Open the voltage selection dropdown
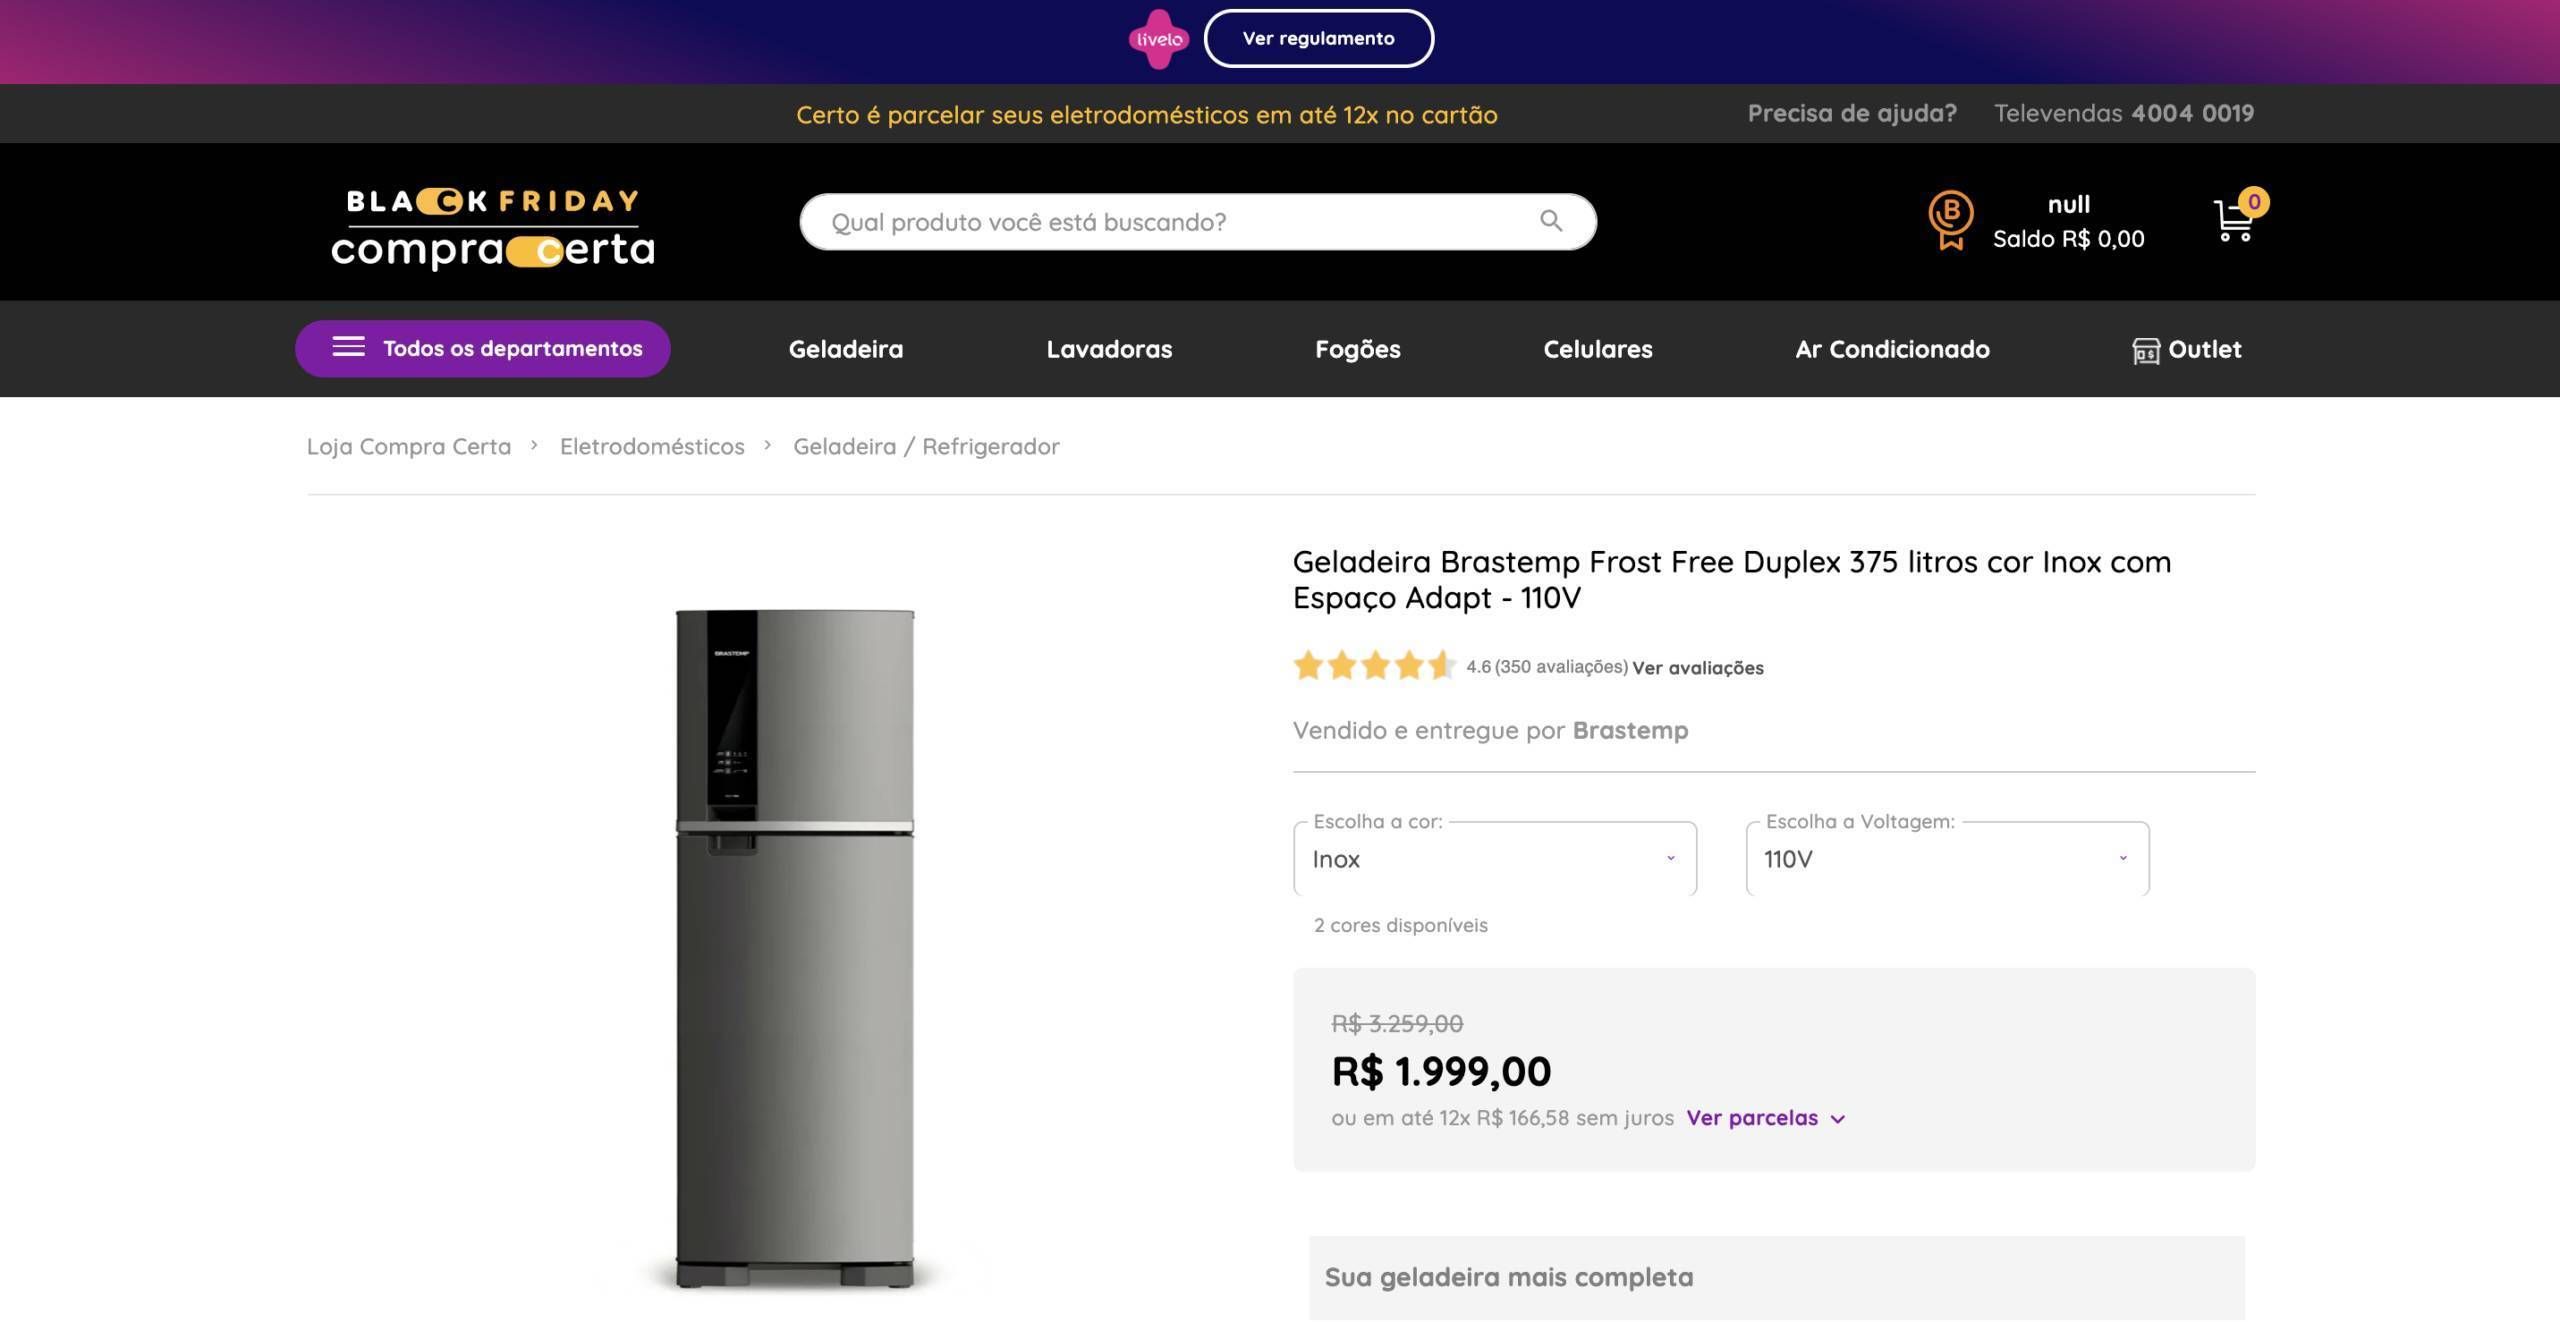 click(x=1946, y=859)
